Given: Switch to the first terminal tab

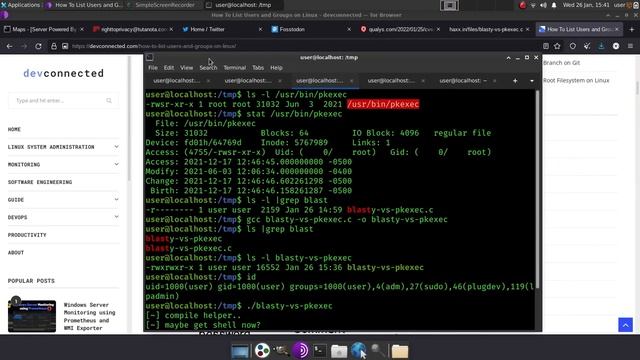Looking at the screenshot, I should coord(176,81).
